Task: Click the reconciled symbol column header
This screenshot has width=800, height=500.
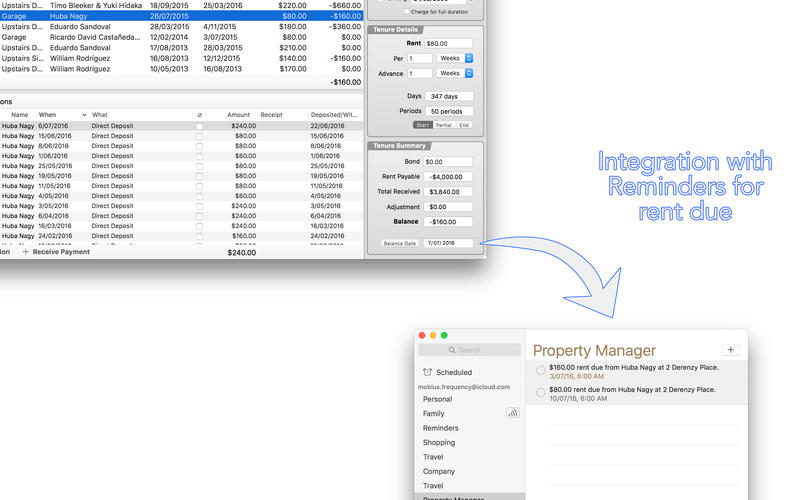Action: point(199,115)
